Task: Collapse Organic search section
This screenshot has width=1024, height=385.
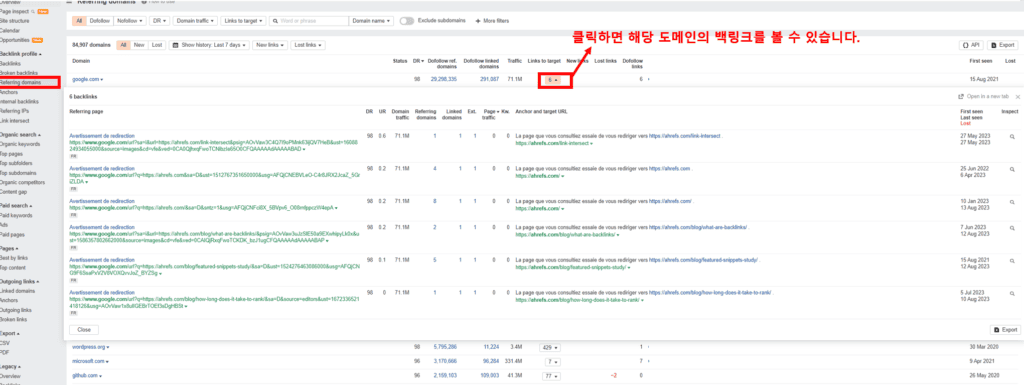Action: (20, 134)
